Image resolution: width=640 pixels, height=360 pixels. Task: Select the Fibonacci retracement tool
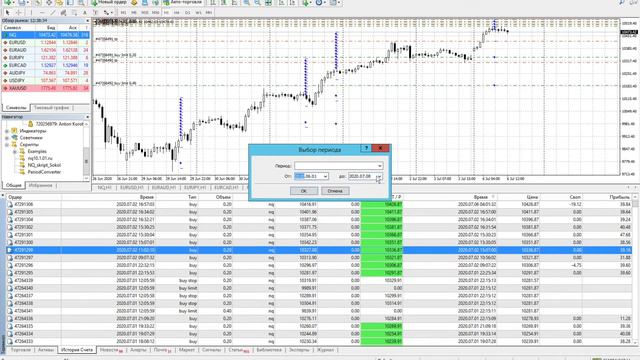point(74,13)
